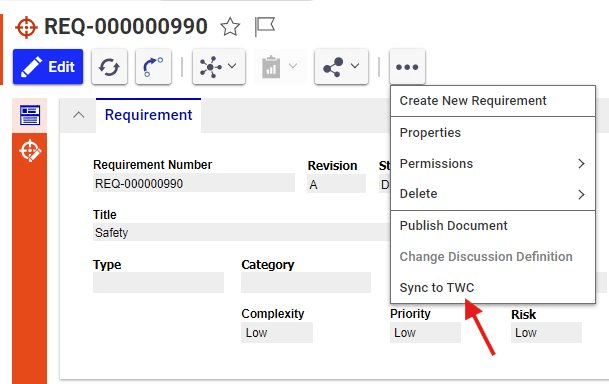Click the promote arrow toolbar icon

(153, 67)
